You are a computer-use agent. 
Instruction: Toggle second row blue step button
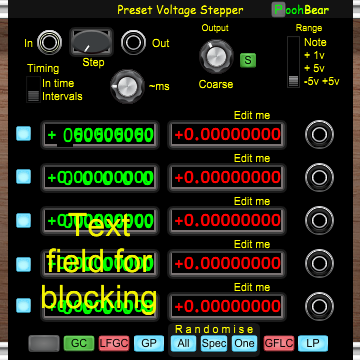pos(24,176)
